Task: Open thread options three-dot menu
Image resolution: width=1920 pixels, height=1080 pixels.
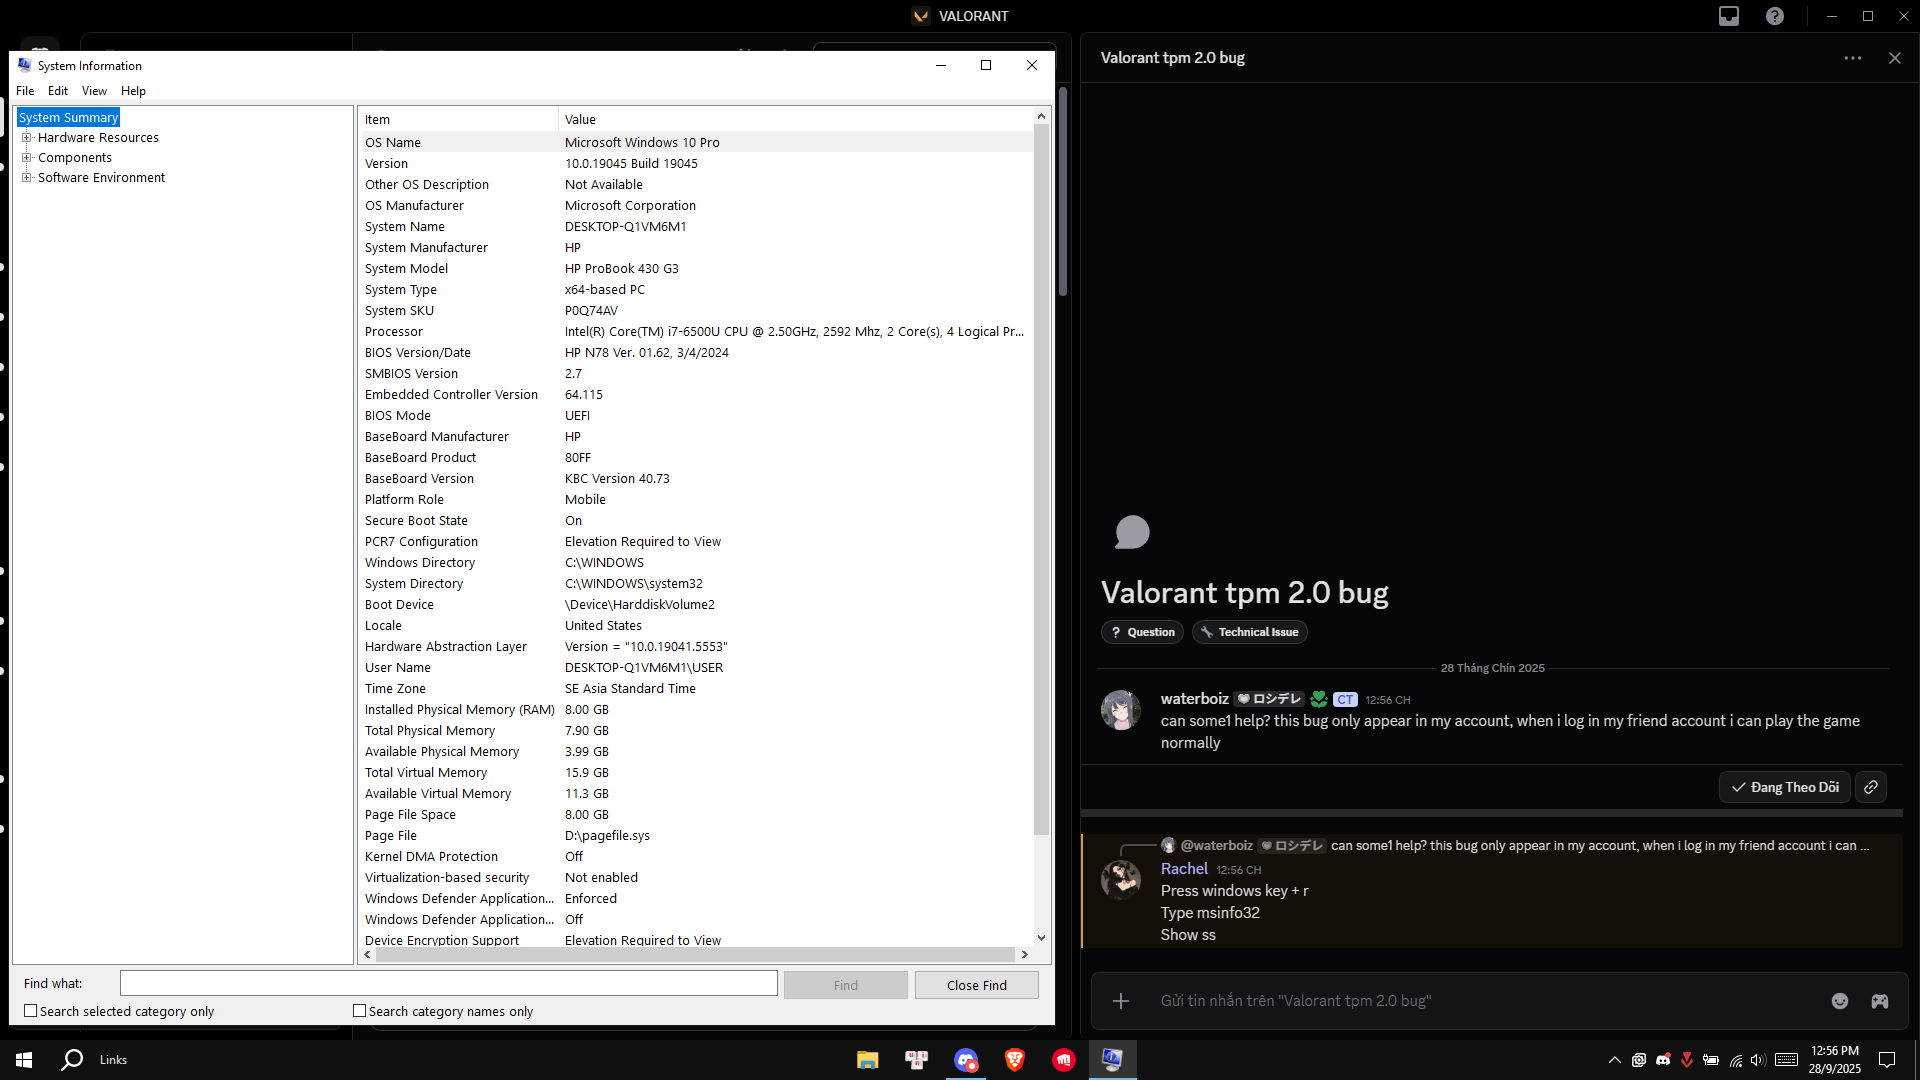Action: tap(1853, 58)
